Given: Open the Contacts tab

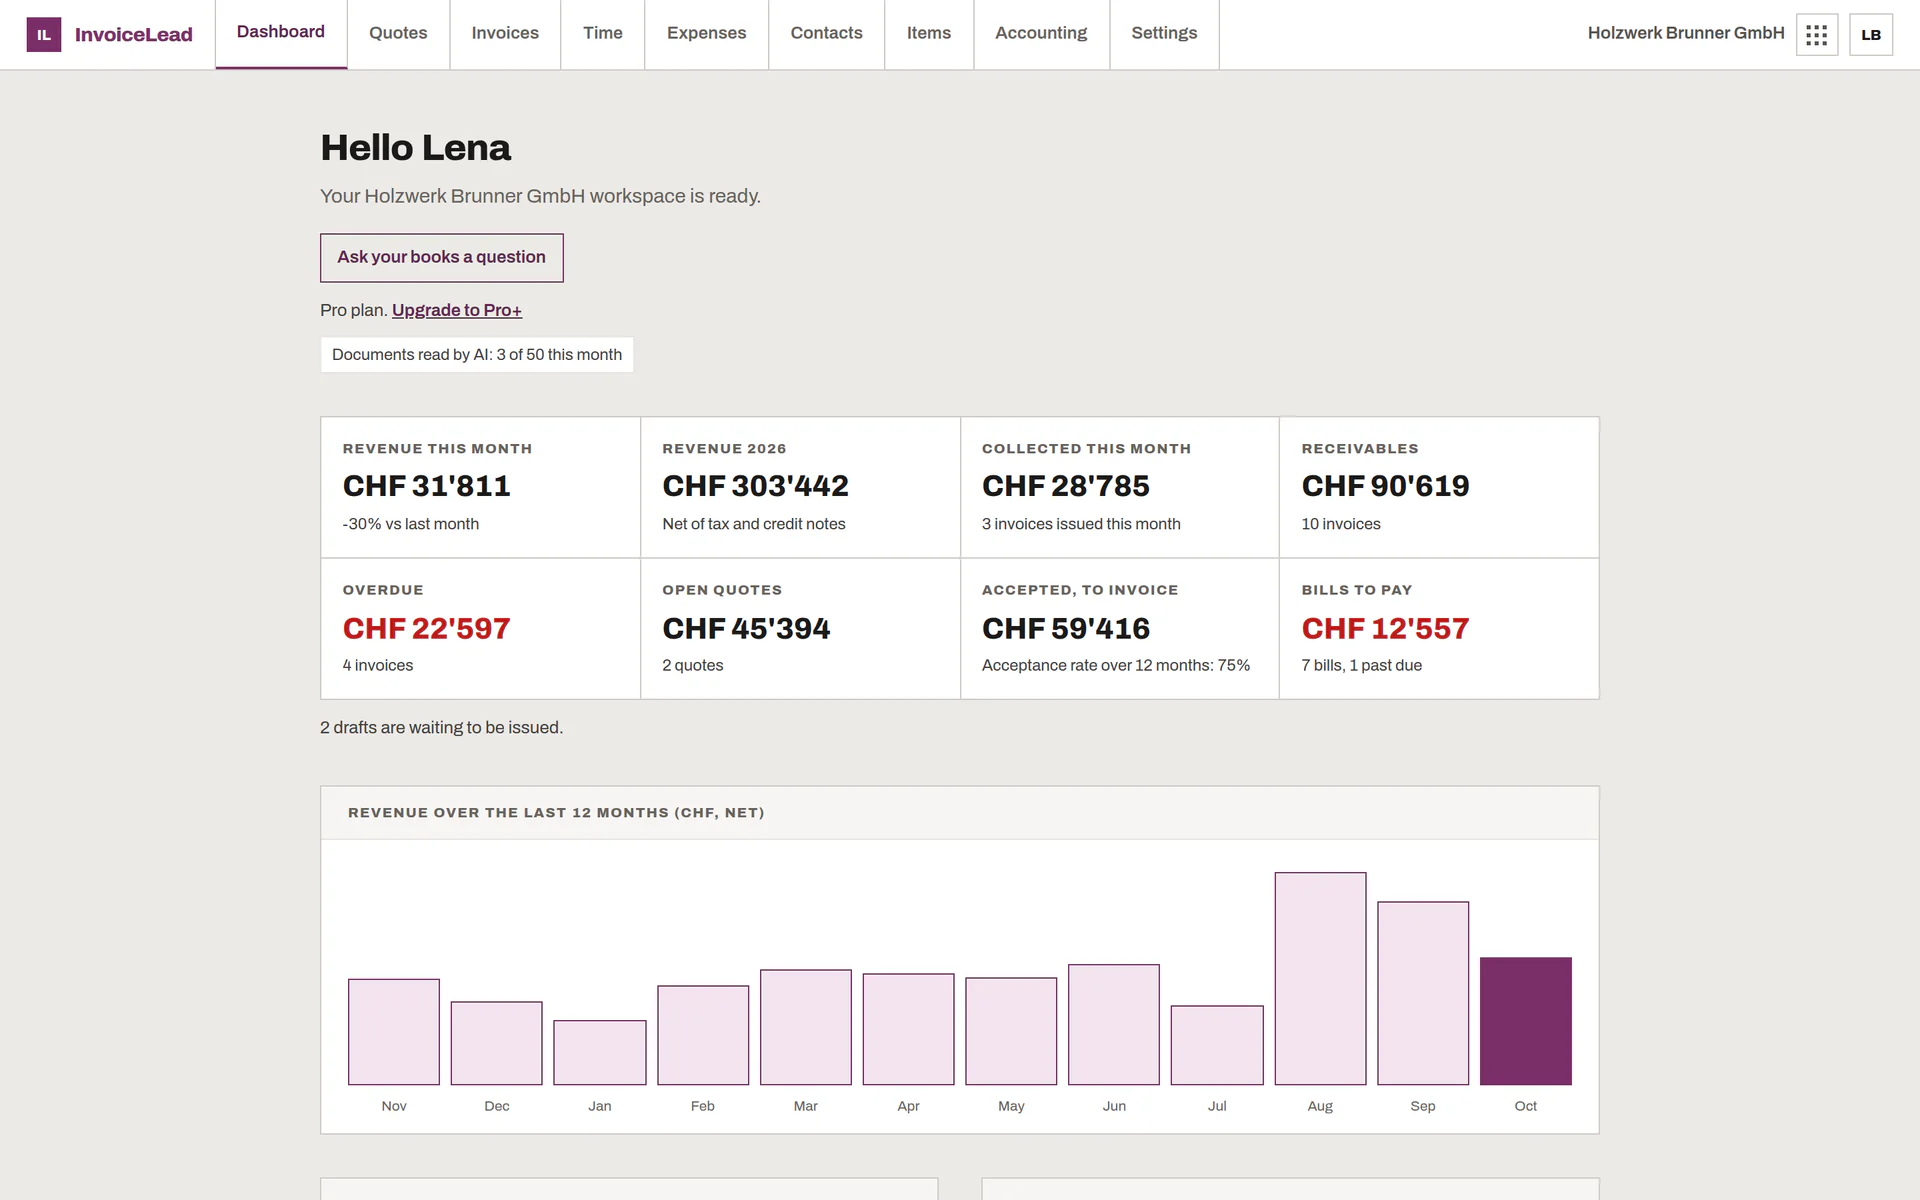Looking at the screenshot, I should [826, 34].
